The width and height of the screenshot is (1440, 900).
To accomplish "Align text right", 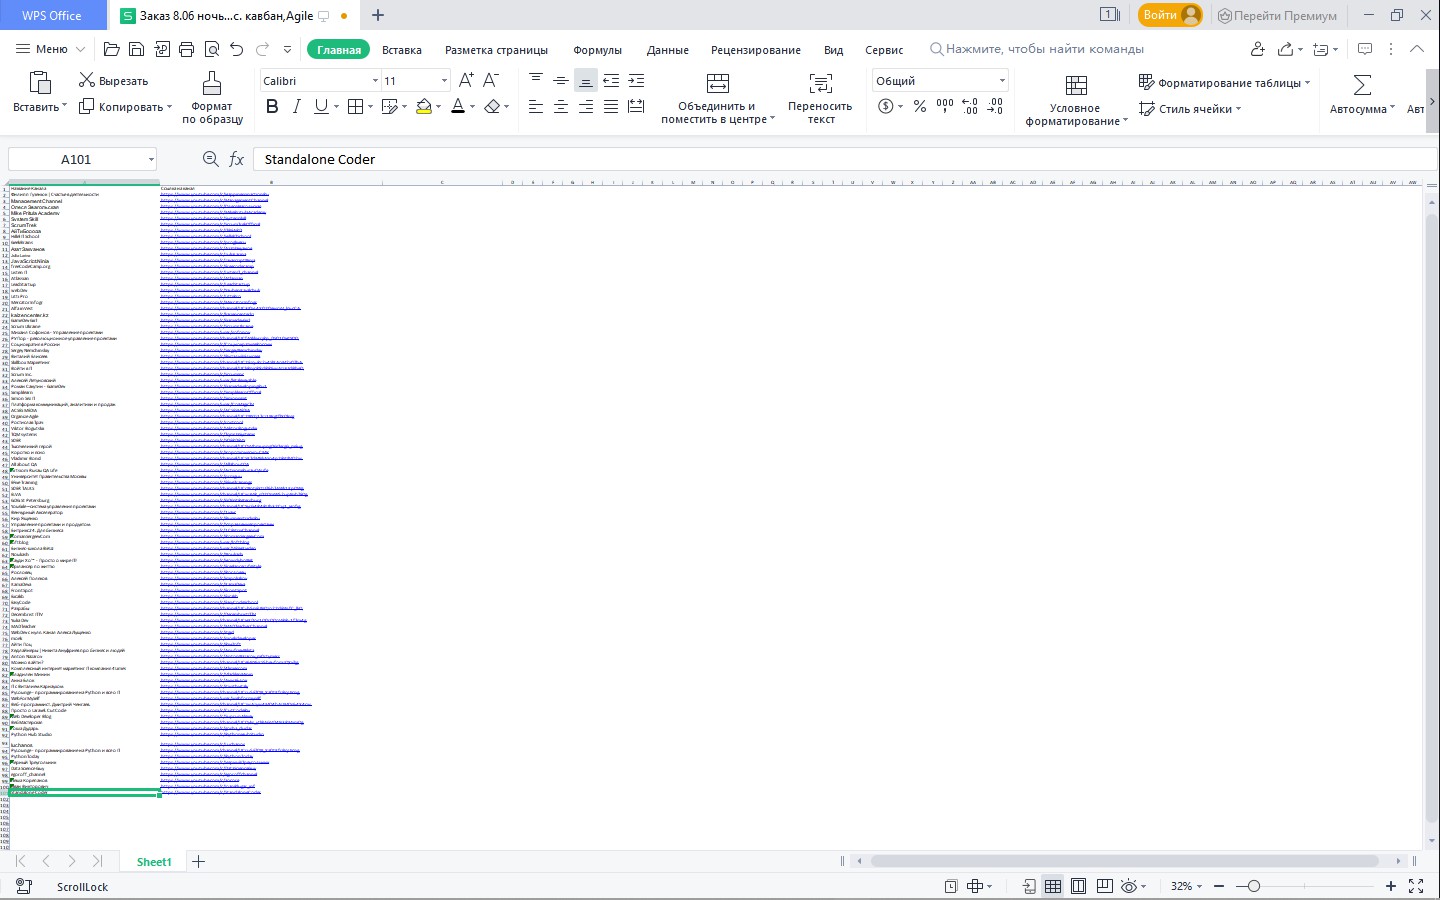I will tap(586, 107).
